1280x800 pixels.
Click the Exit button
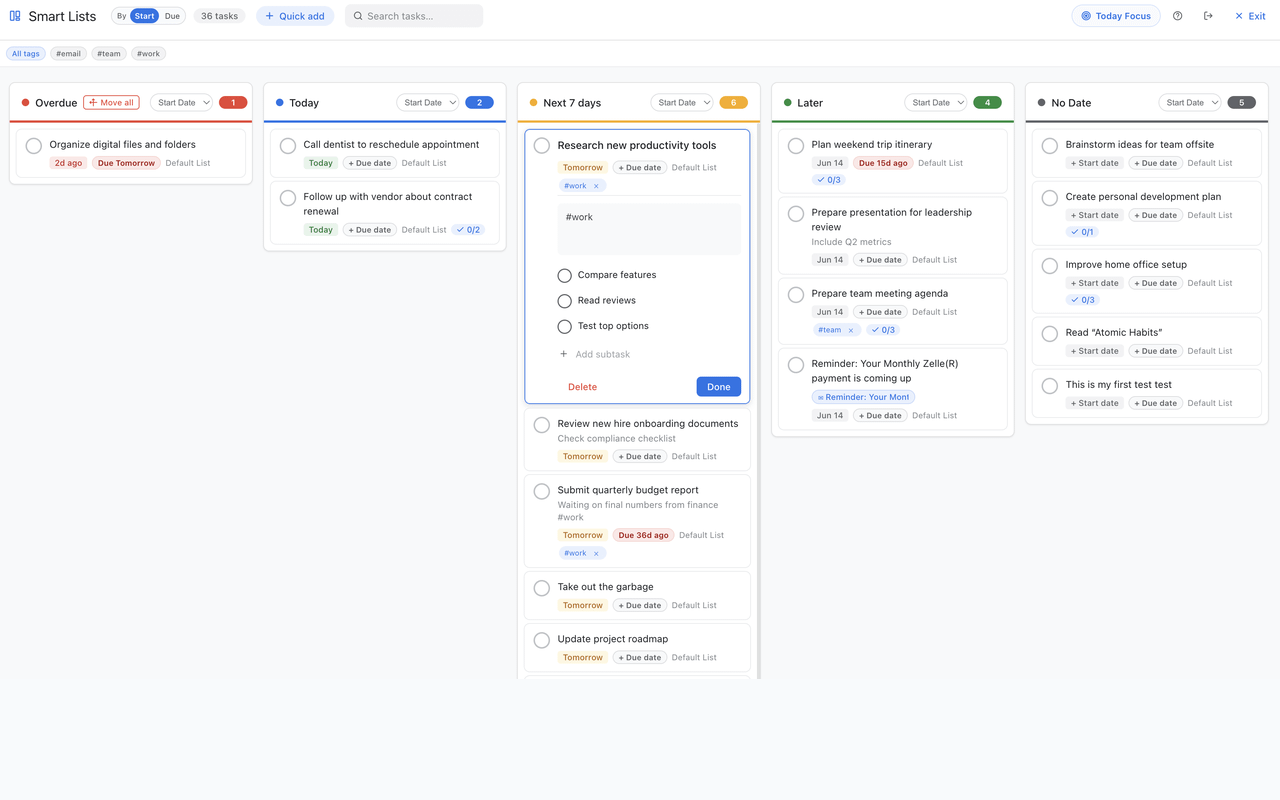click(x=1250, y=16)
